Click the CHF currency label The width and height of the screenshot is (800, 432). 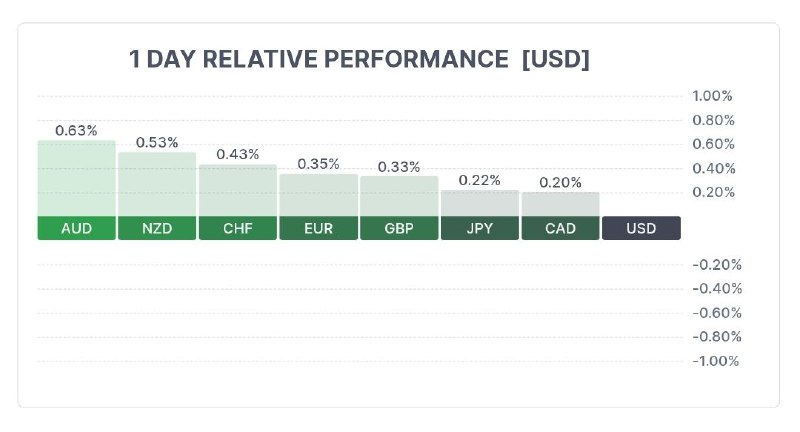238,228
